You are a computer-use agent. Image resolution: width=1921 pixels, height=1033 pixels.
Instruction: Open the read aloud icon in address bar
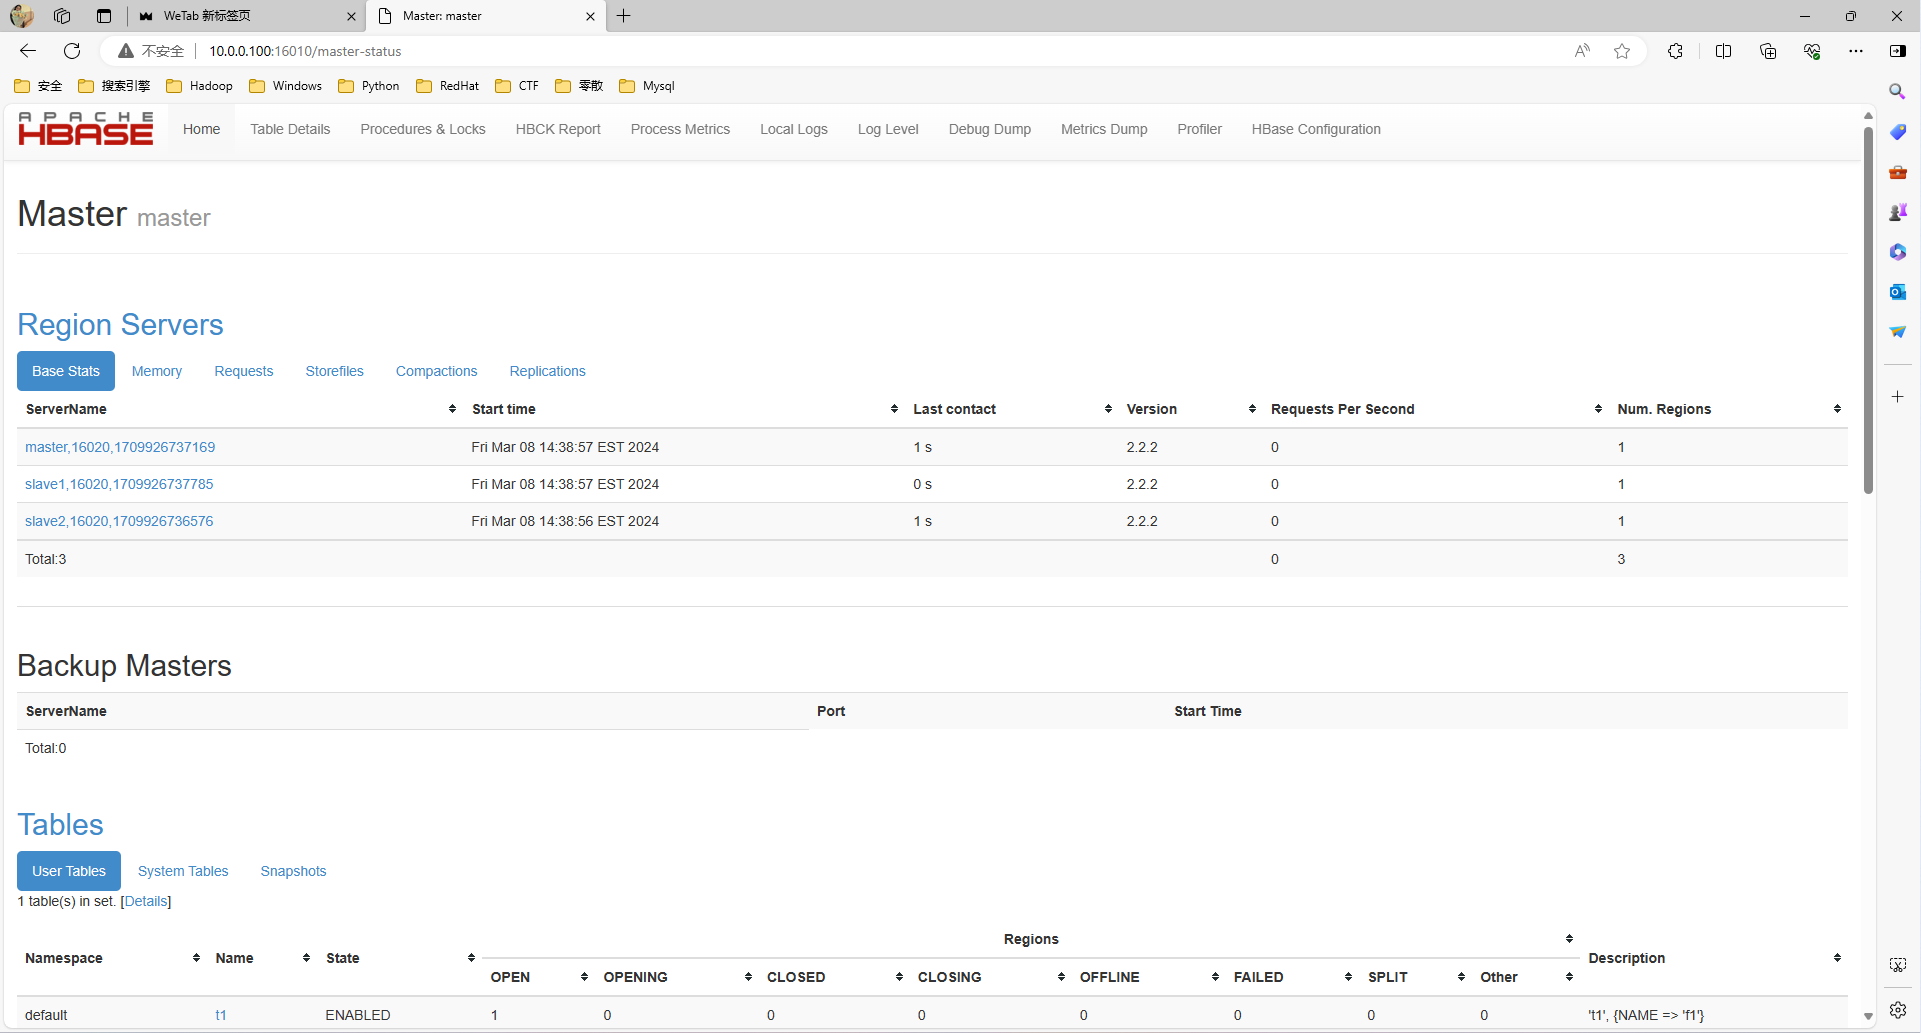[x=1582, y=51]
